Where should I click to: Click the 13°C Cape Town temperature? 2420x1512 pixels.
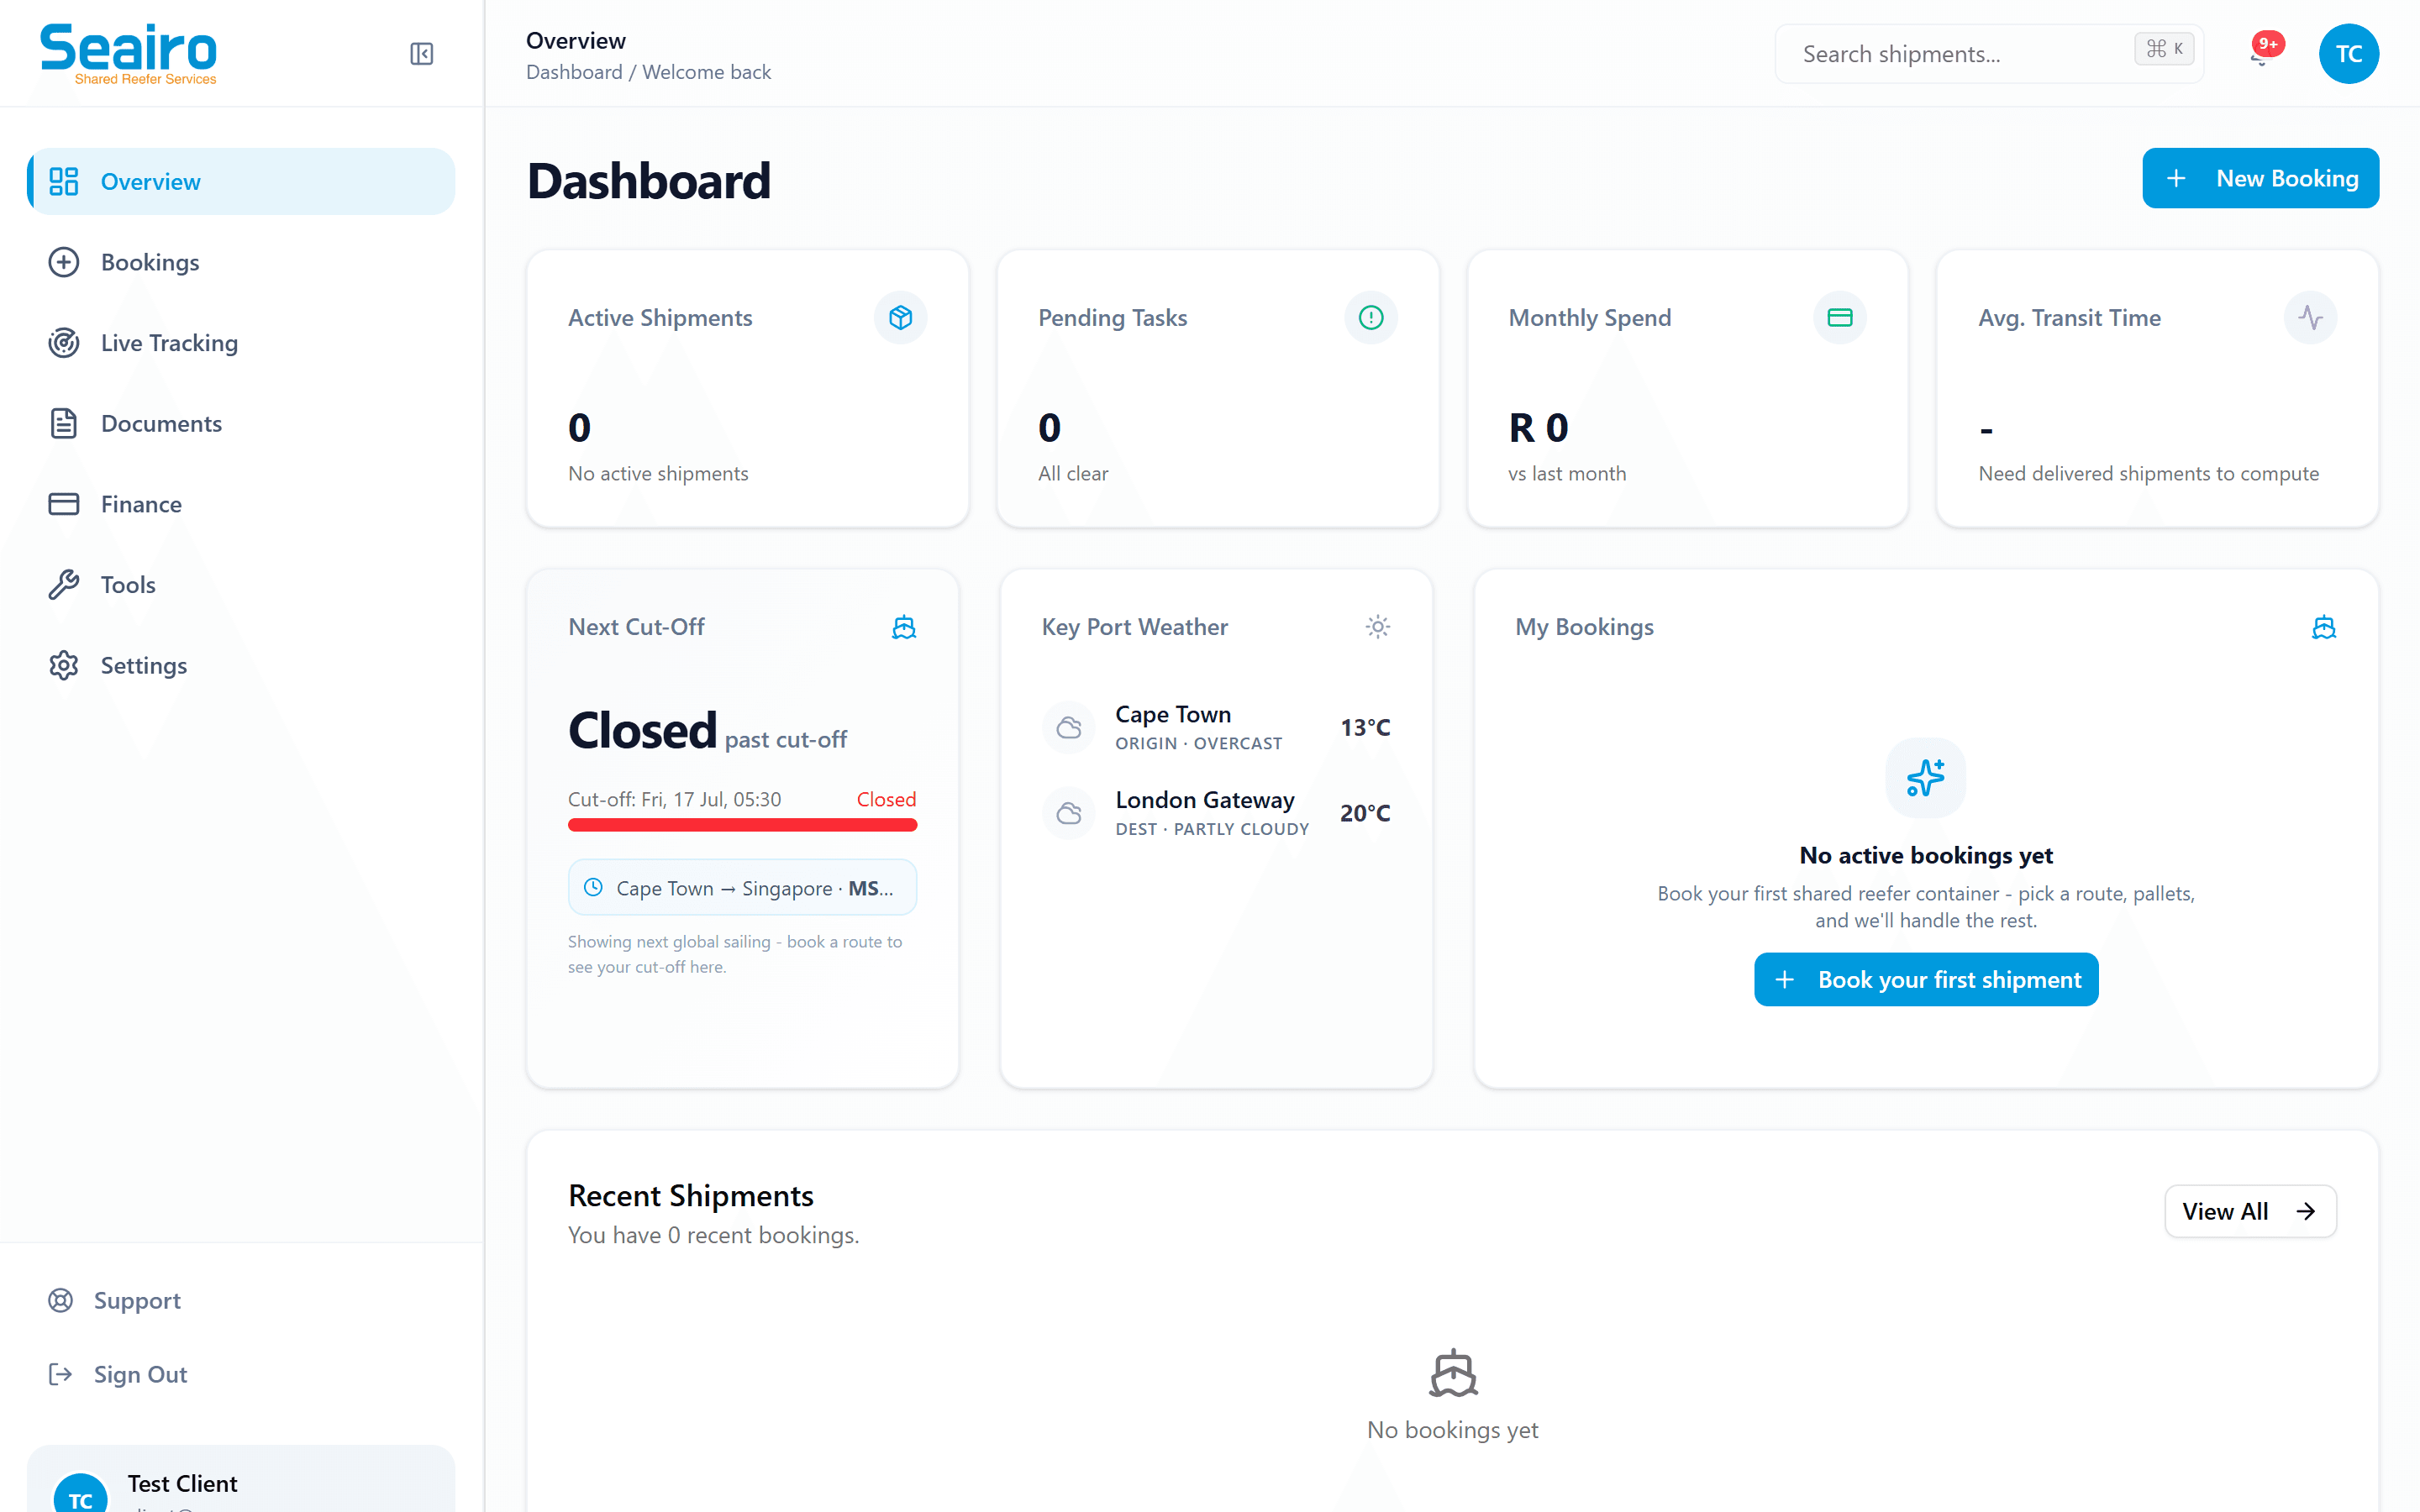1365,728
